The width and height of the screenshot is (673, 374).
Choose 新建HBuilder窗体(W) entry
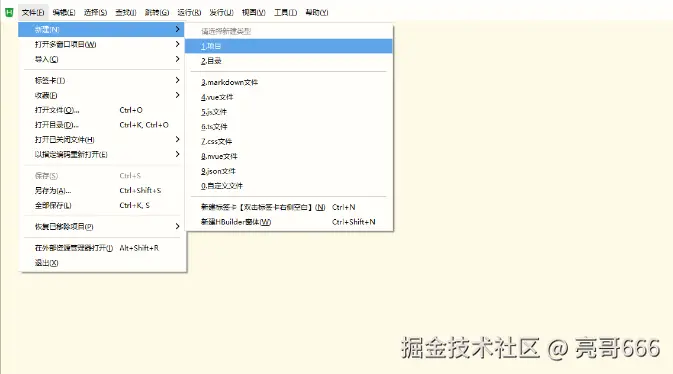coord(288,222)
